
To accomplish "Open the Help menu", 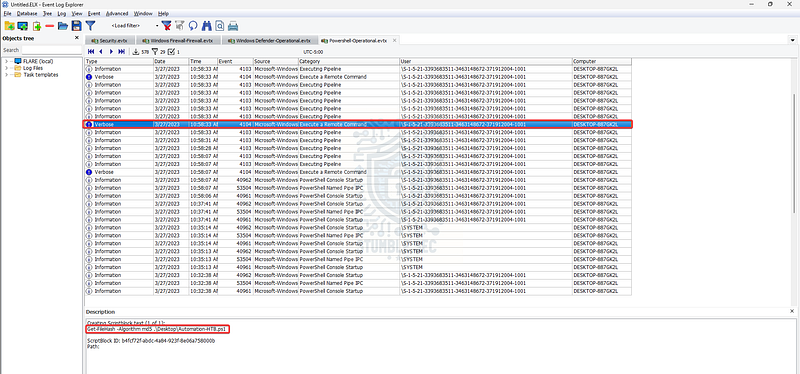I will (164, 13).
